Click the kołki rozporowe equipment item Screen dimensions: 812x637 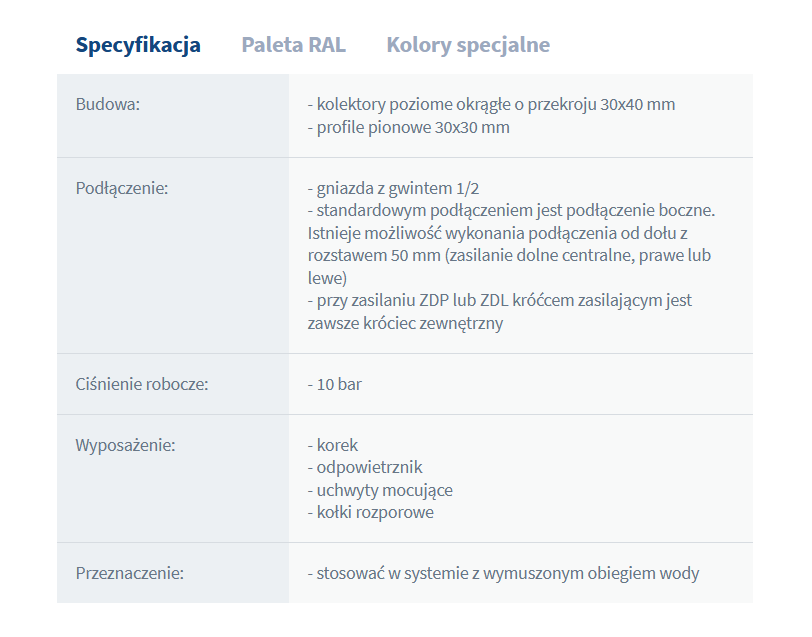(x=370, y=512)
